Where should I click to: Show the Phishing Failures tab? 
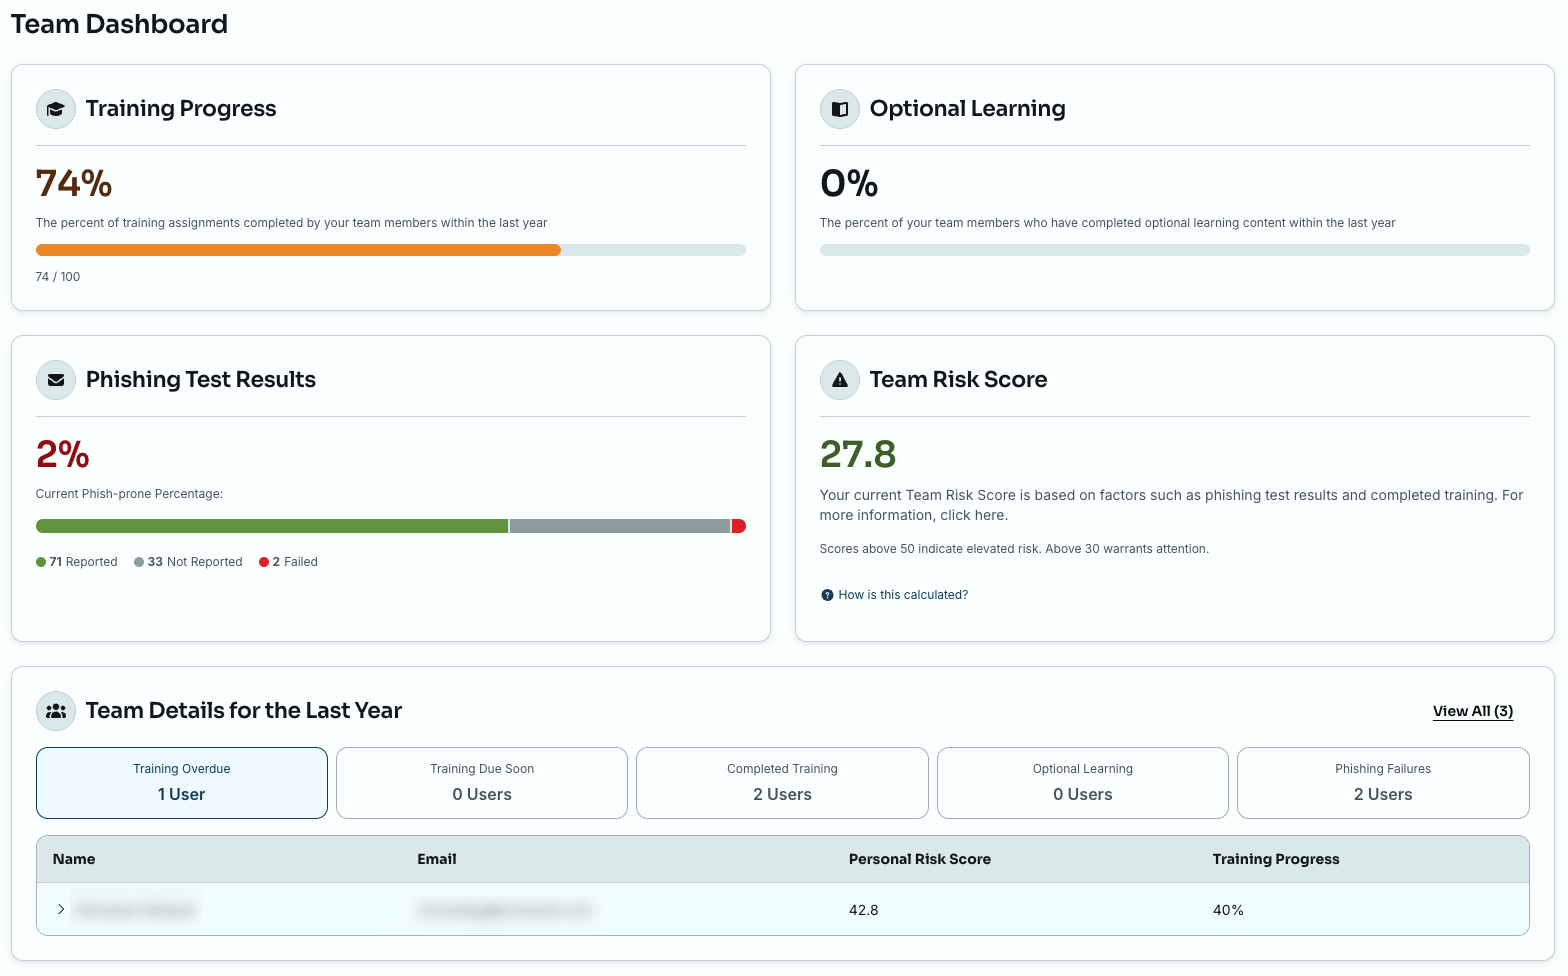[x=1383, y=783]
